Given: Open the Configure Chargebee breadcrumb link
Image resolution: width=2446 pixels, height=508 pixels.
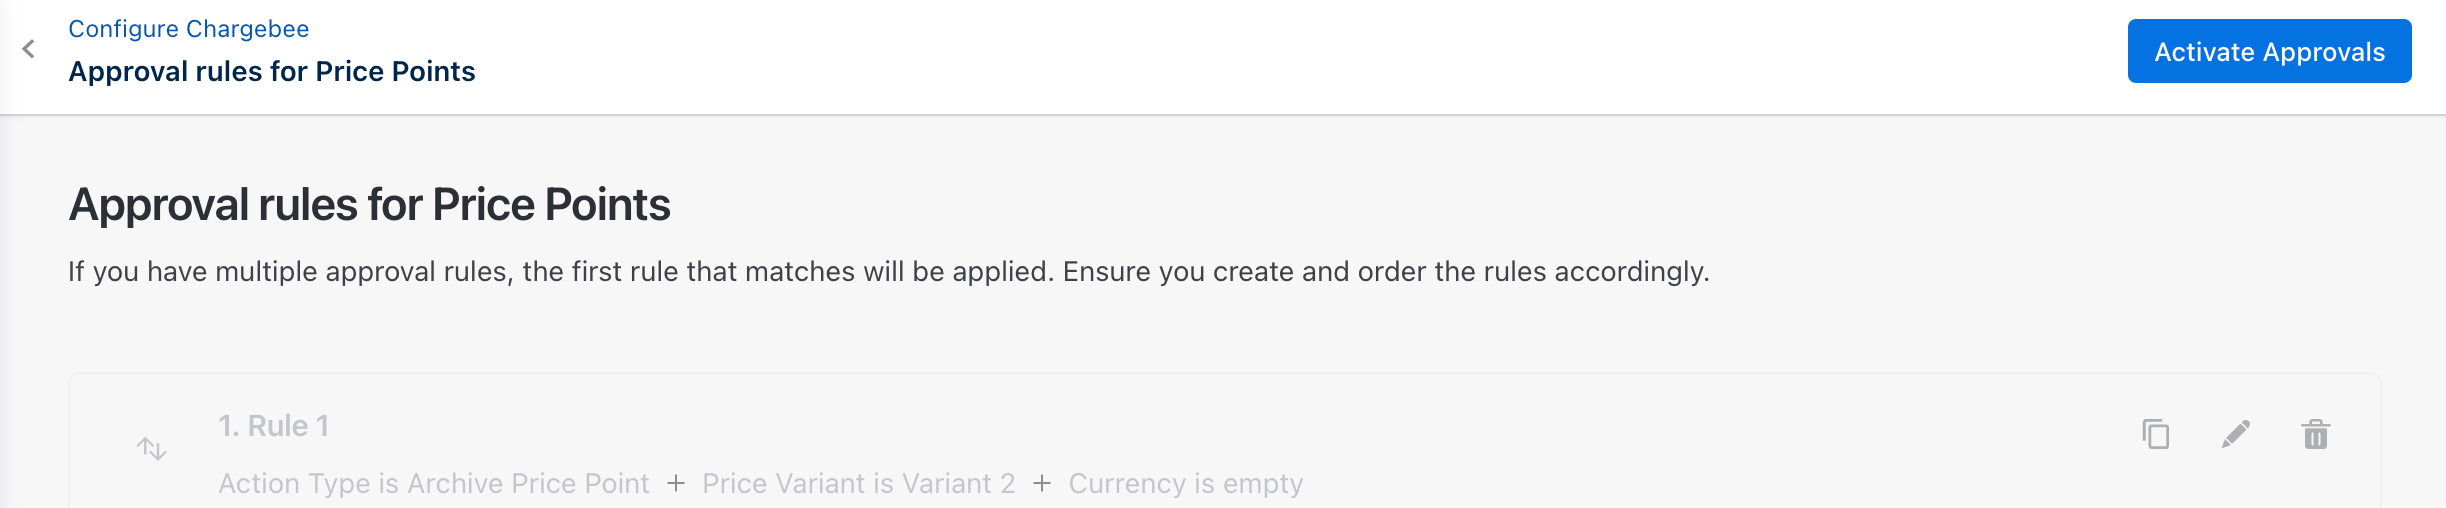Looking at the screenshot, I should [188, 29].
